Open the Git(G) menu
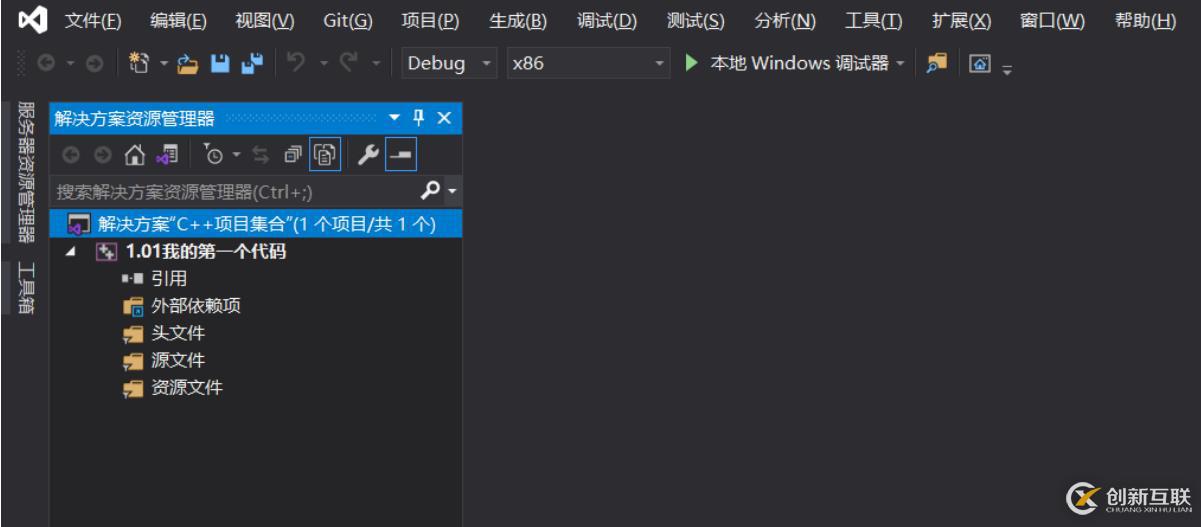The height and width of the screenshot is (527, 1201). [348, 21]
